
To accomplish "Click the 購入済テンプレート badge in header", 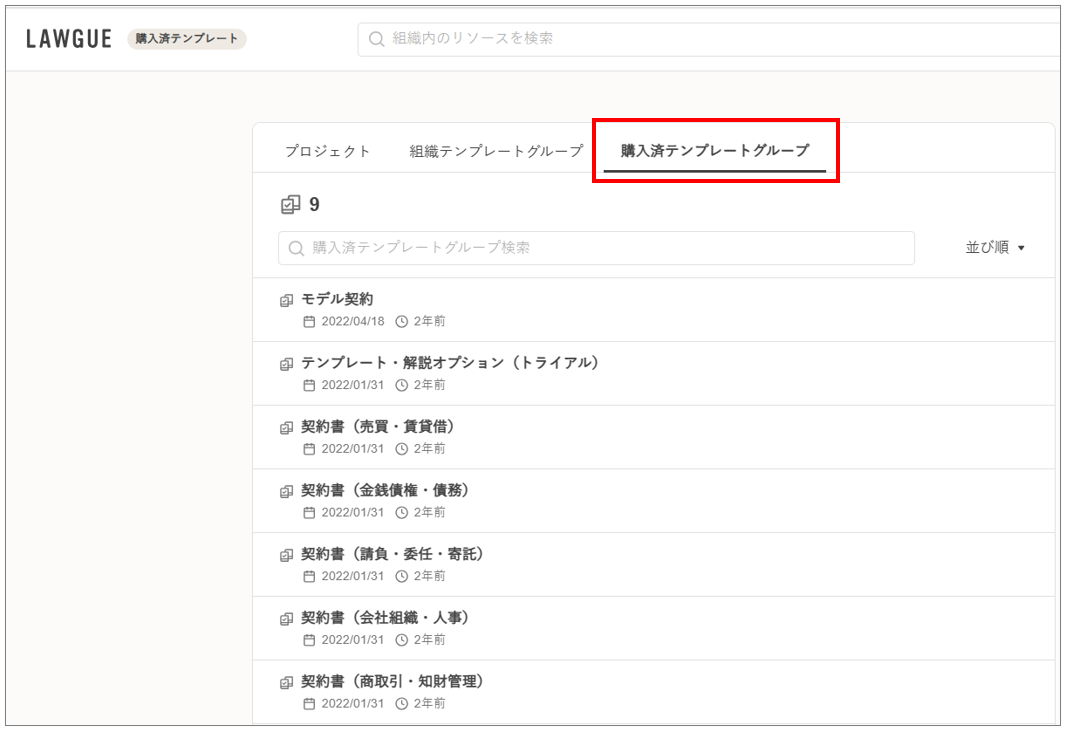I will [186, 39].
